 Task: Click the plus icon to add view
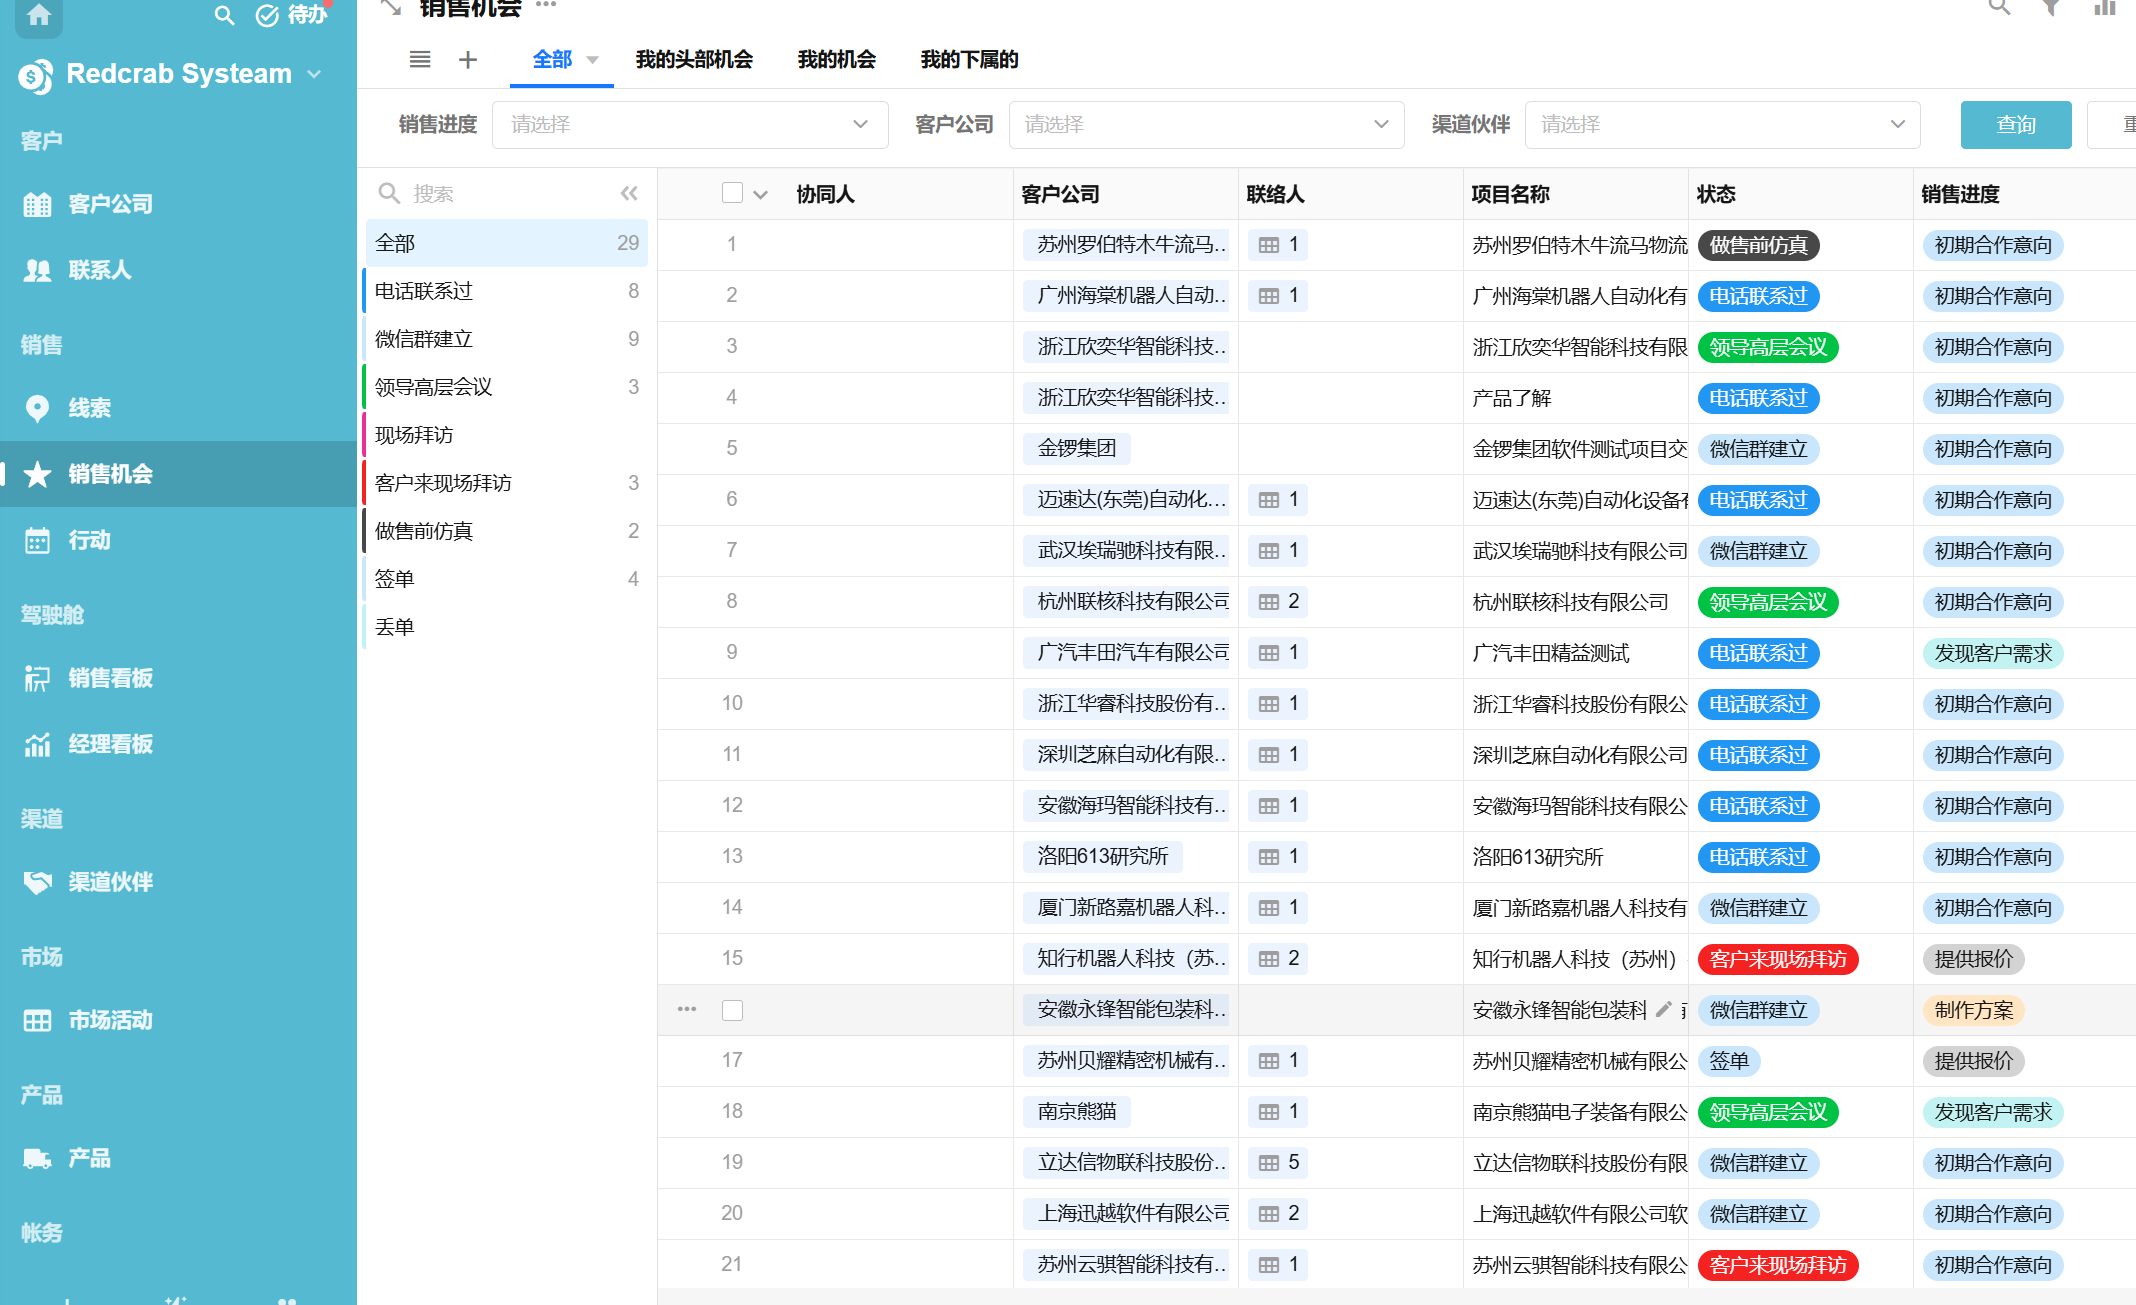(x=468, y=60)
